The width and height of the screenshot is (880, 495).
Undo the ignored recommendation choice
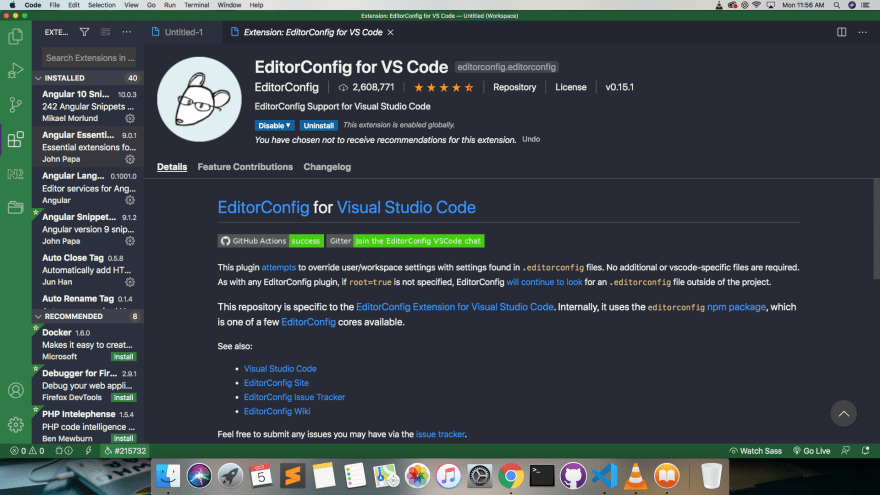coord(531,139)
